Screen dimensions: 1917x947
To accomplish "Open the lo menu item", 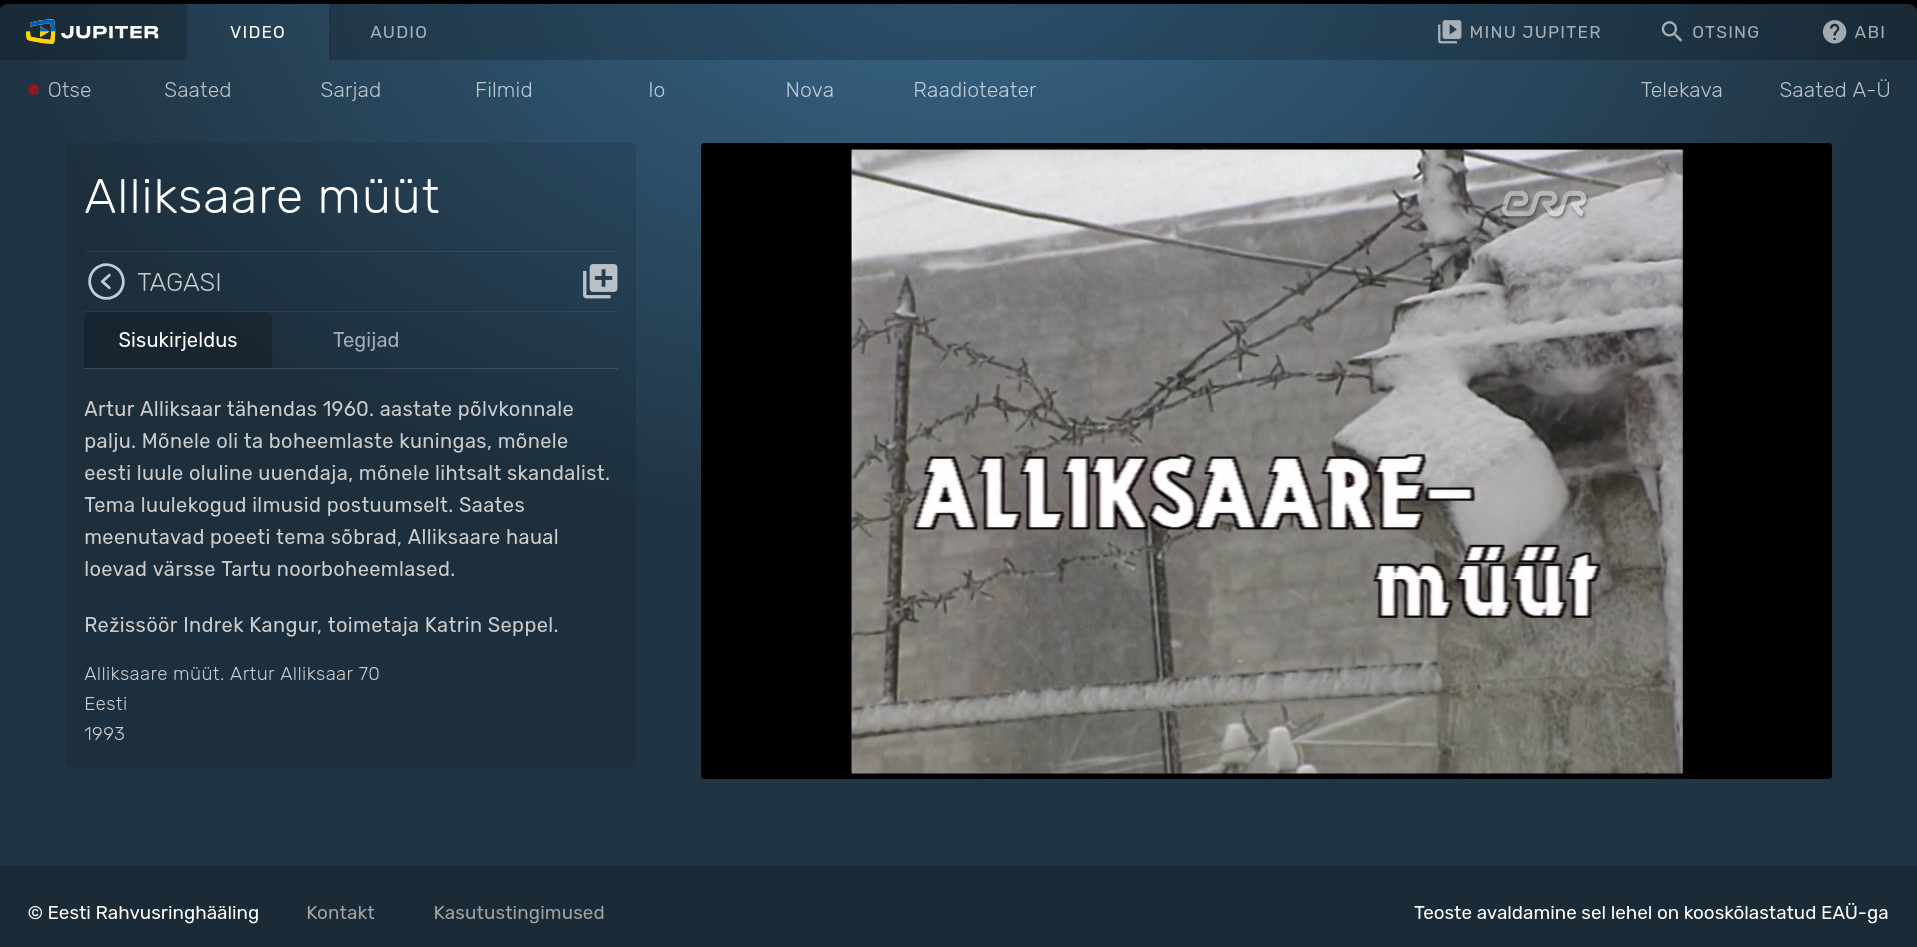I will click(x=657, y=90).
